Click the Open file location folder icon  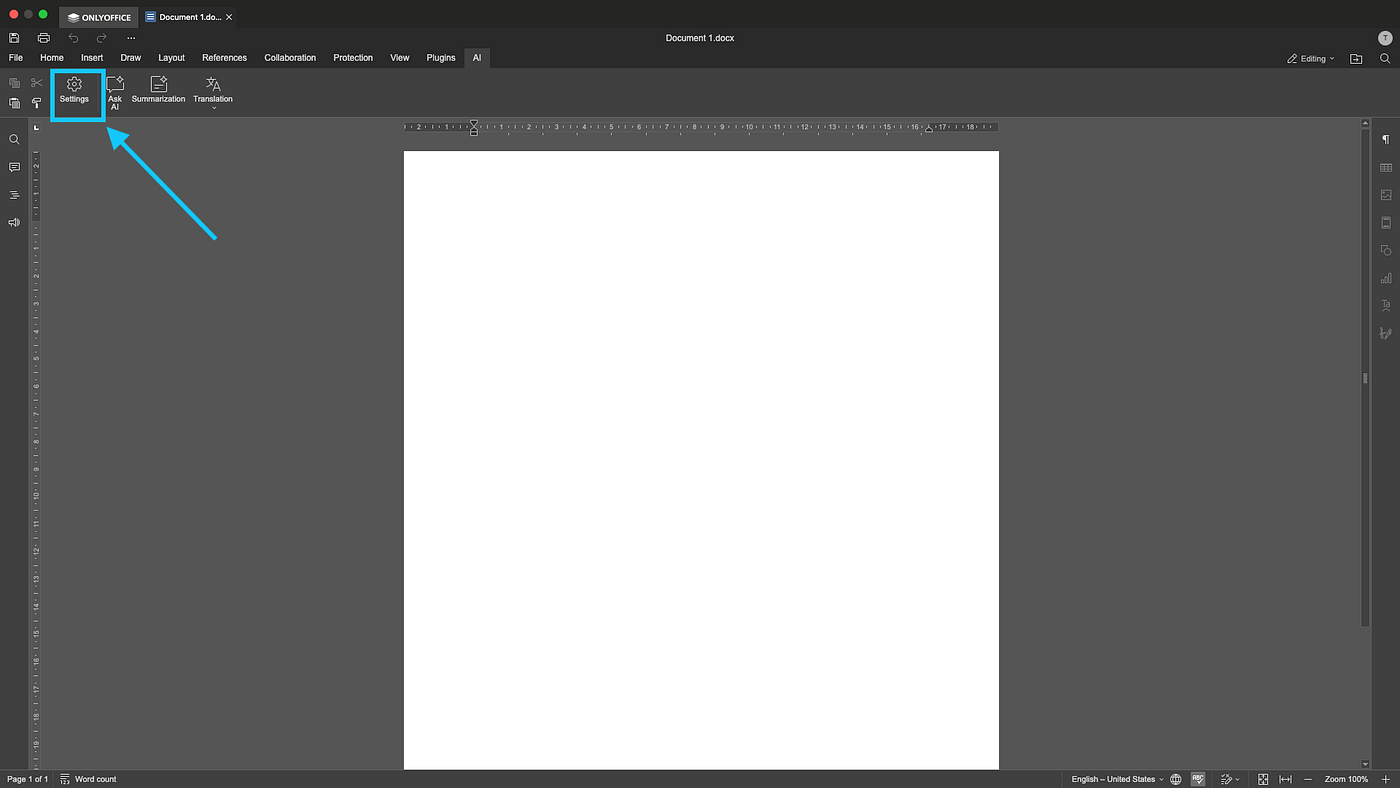[1356, 59]
